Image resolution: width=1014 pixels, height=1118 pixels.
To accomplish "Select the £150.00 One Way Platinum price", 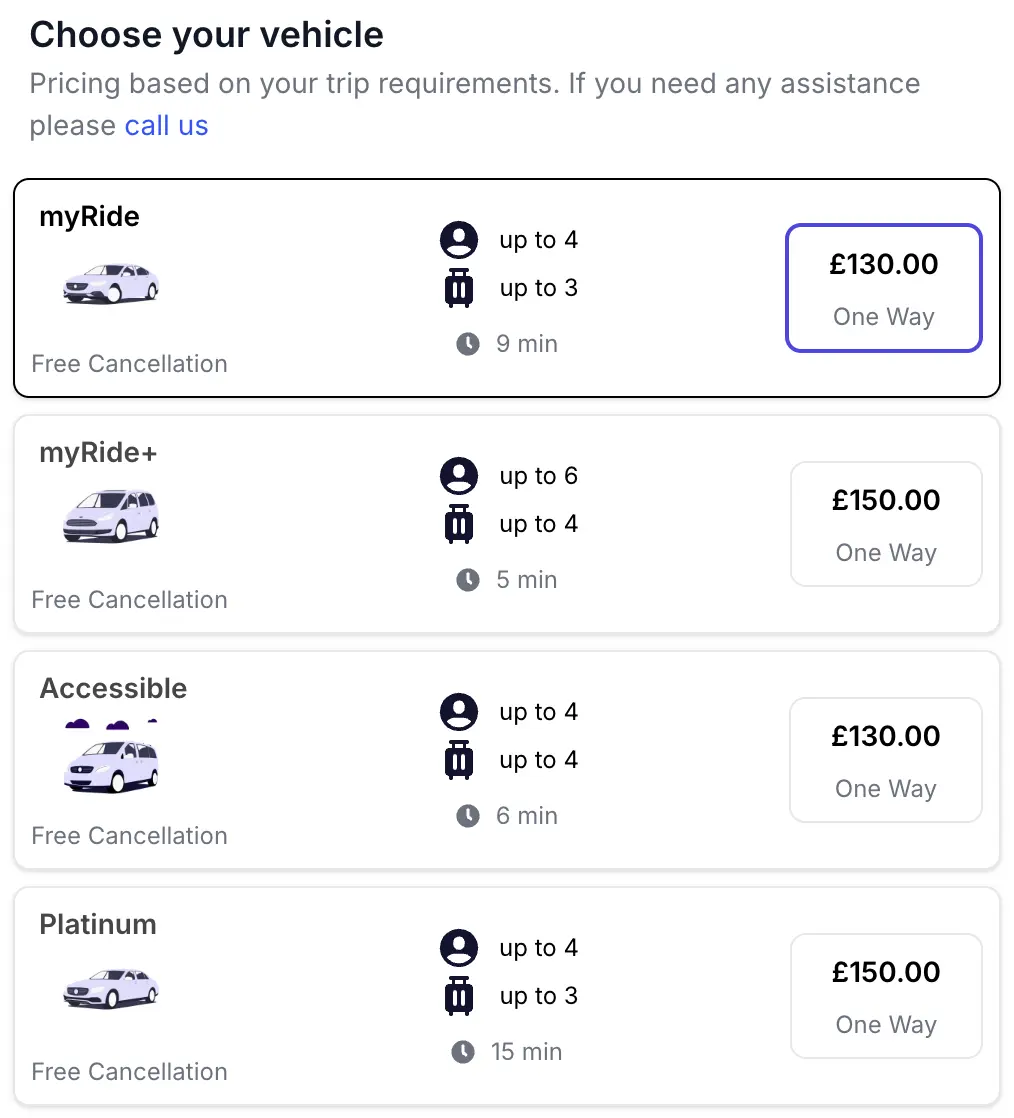I will point(886,996).
